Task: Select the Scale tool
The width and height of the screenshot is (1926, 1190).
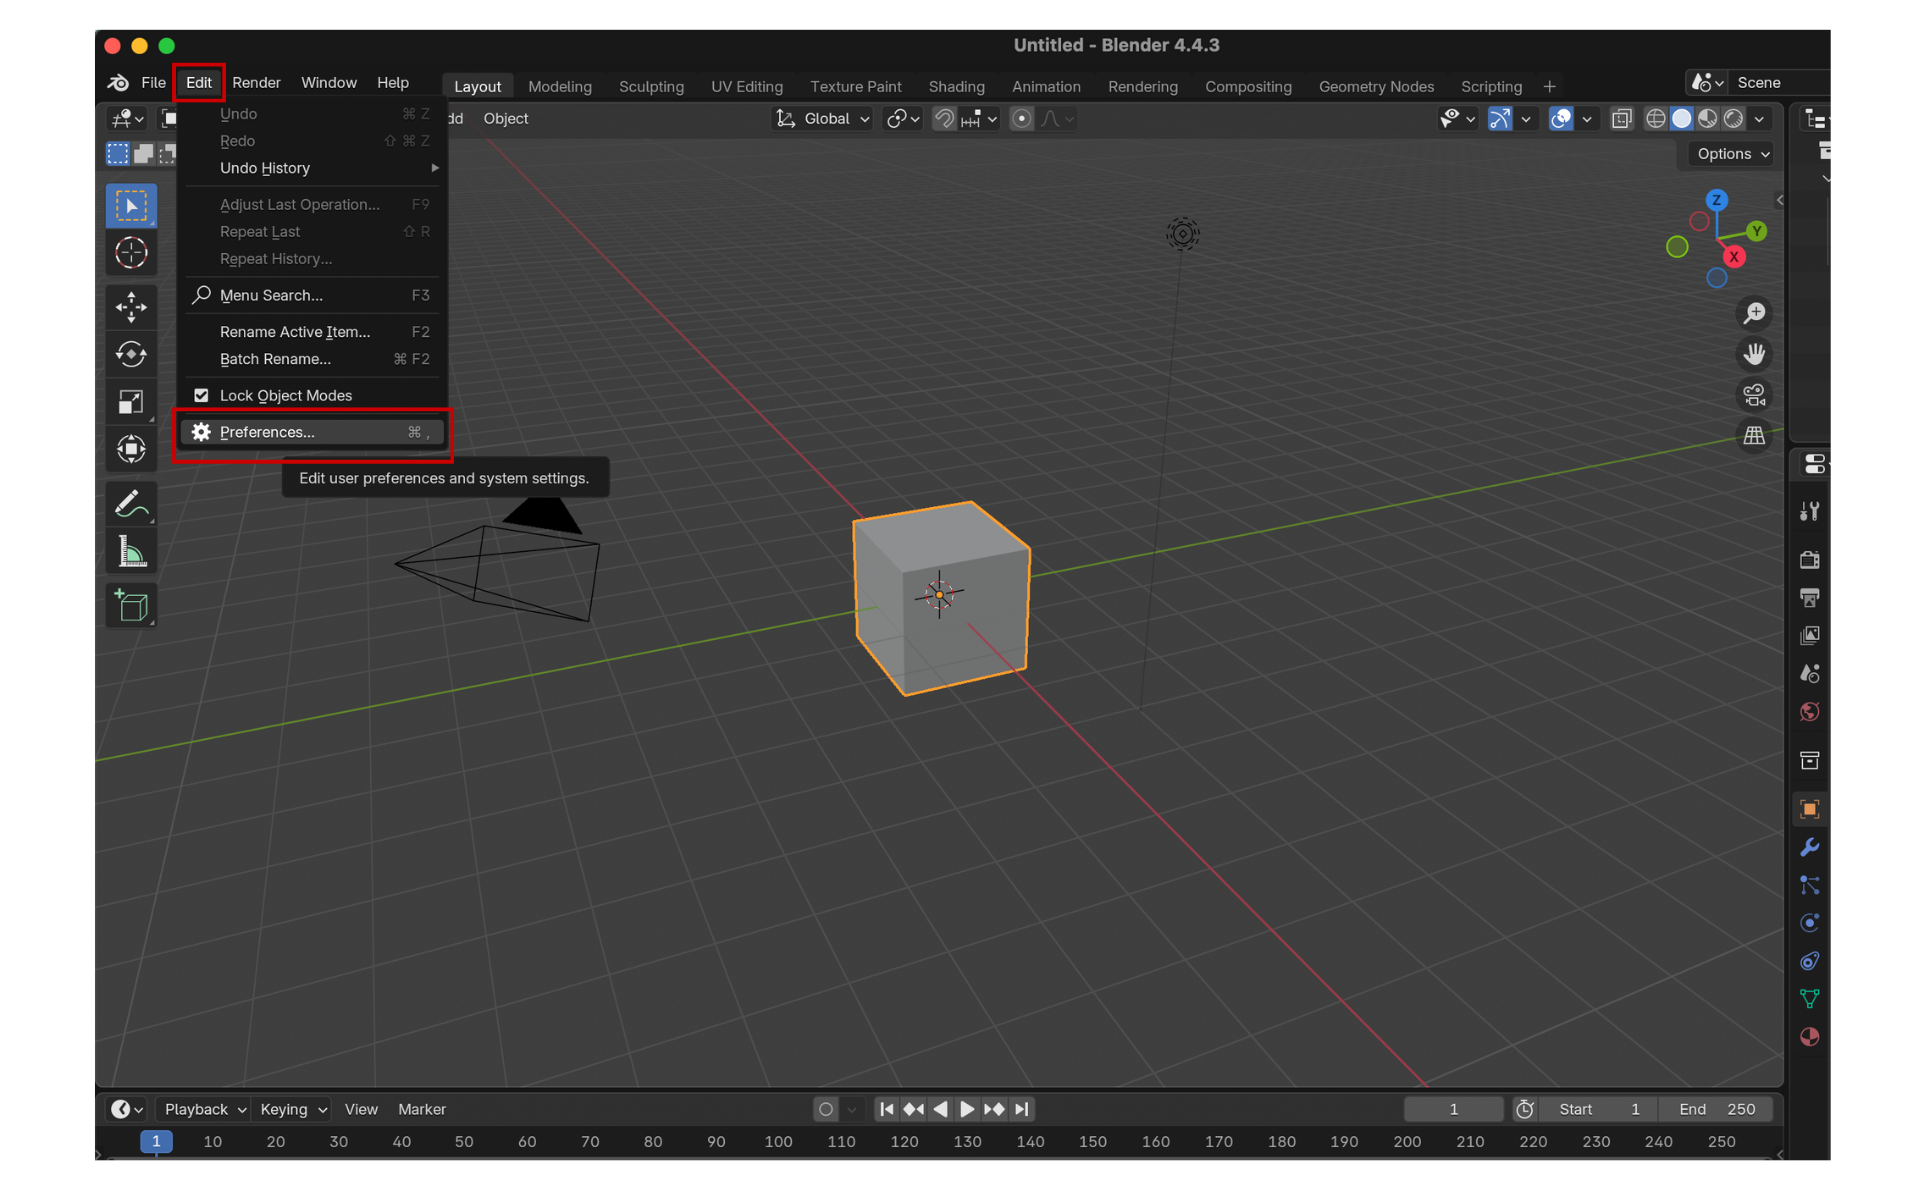Action: 131,402
